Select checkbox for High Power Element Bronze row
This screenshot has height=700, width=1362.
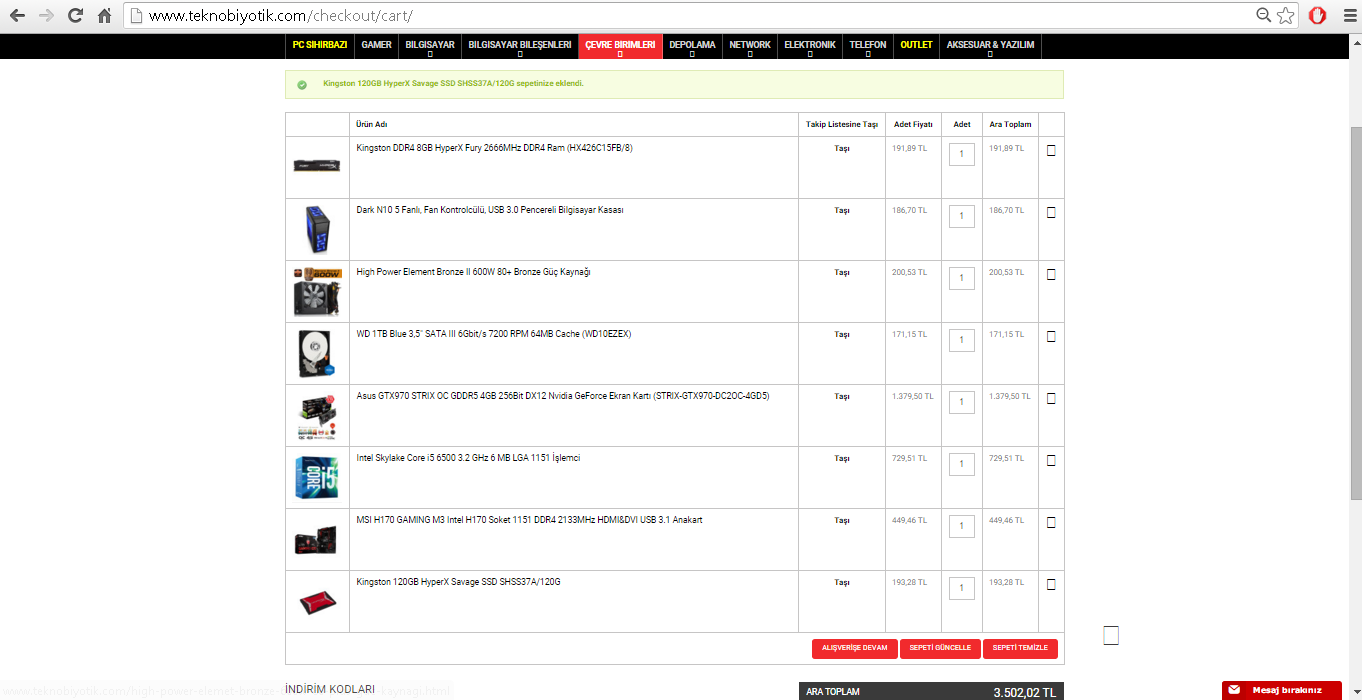click(x=1051, y=274)
